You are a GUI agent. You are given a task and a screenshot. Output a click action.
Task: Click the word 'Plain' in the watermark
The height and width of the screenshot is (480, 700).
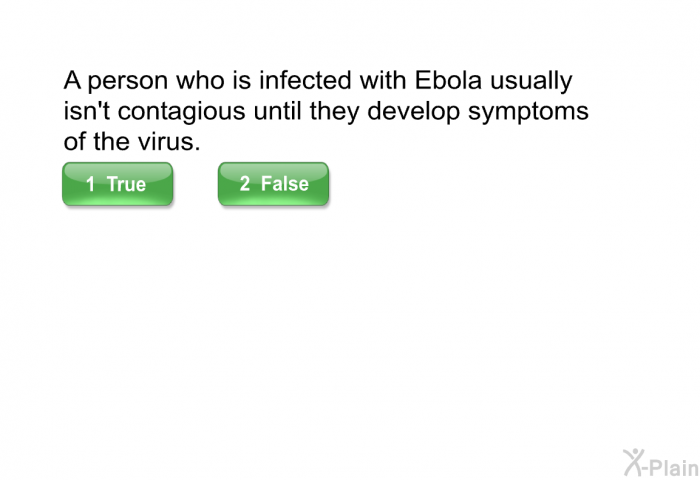[673, 467]
